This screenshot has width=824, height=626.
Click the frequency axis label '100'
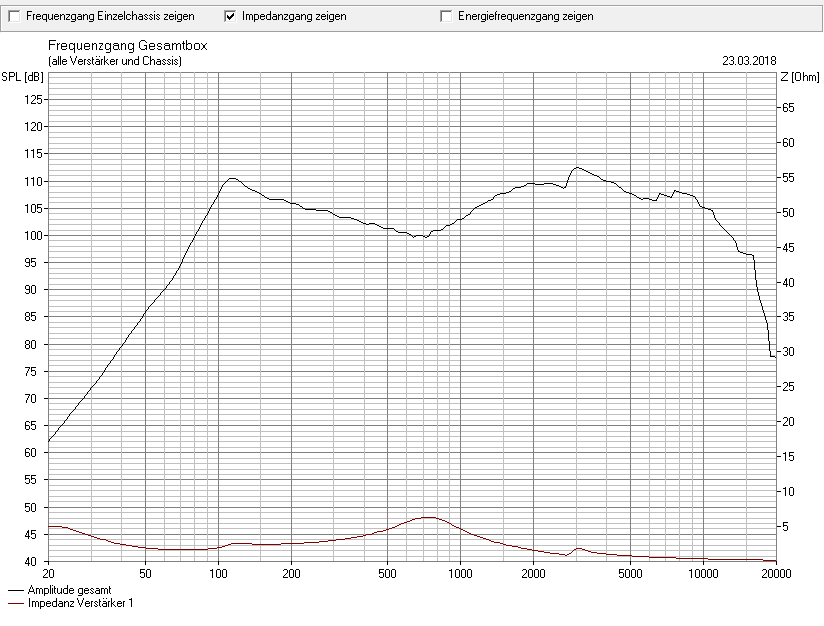click(x=218, y=574)
